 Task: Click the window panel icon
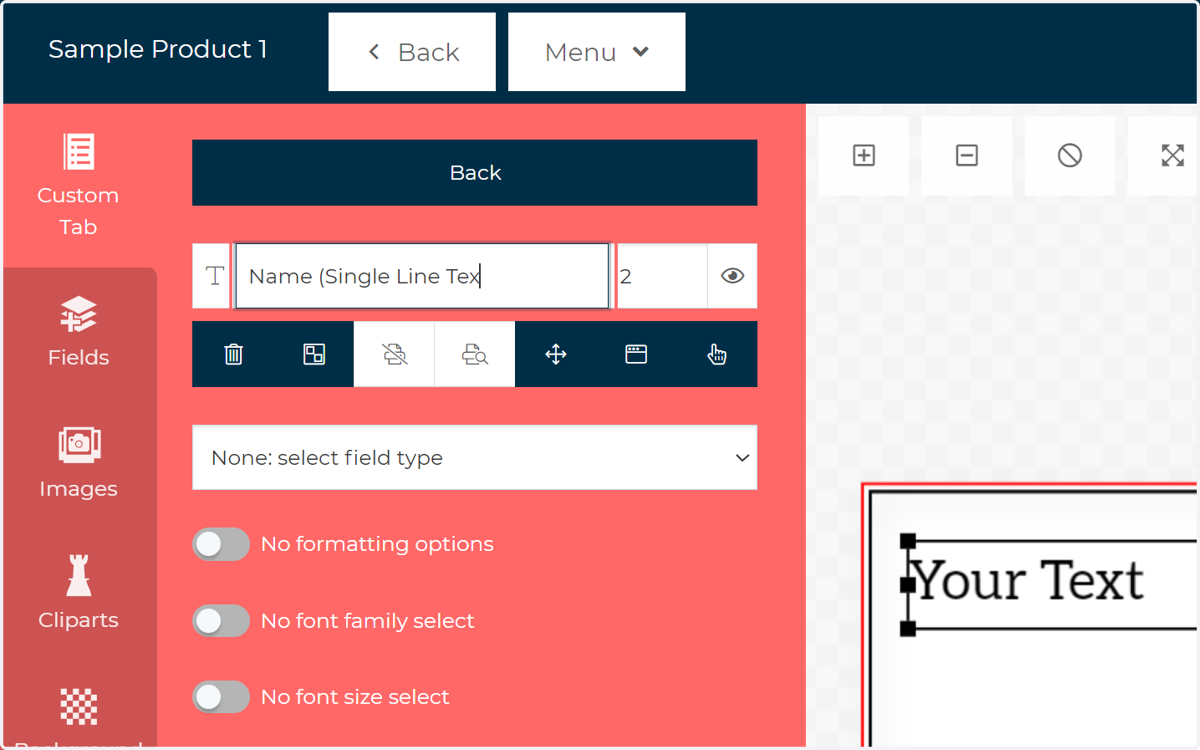pyautogui.click(x=636, y=354)
